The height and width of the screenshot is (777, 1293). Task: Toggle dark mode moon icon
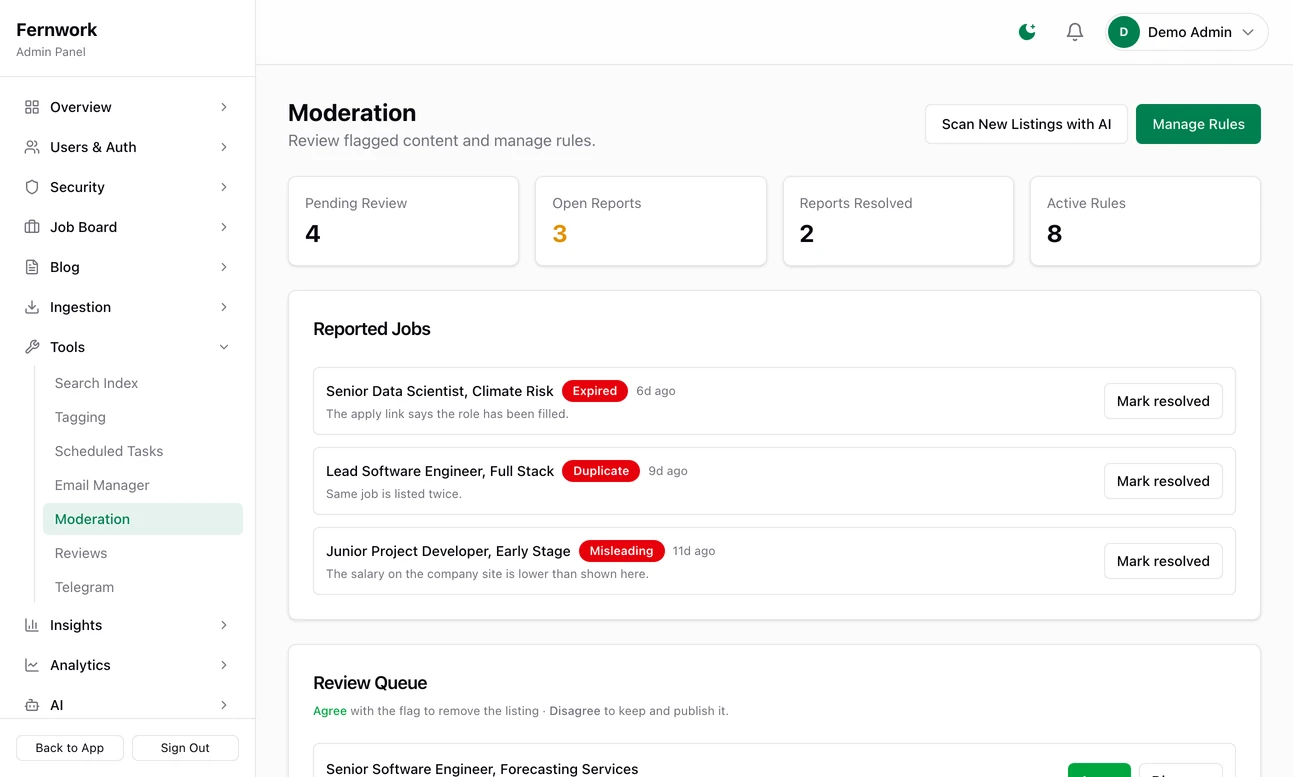[x=1027, y=32]
